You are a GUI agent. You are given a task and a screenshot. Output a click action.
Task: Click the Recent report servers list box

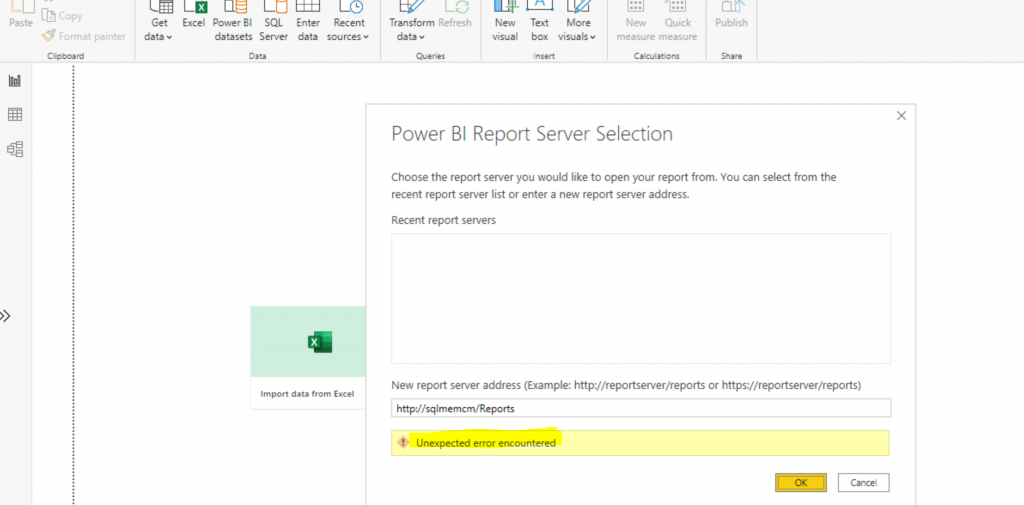[641, 298]
